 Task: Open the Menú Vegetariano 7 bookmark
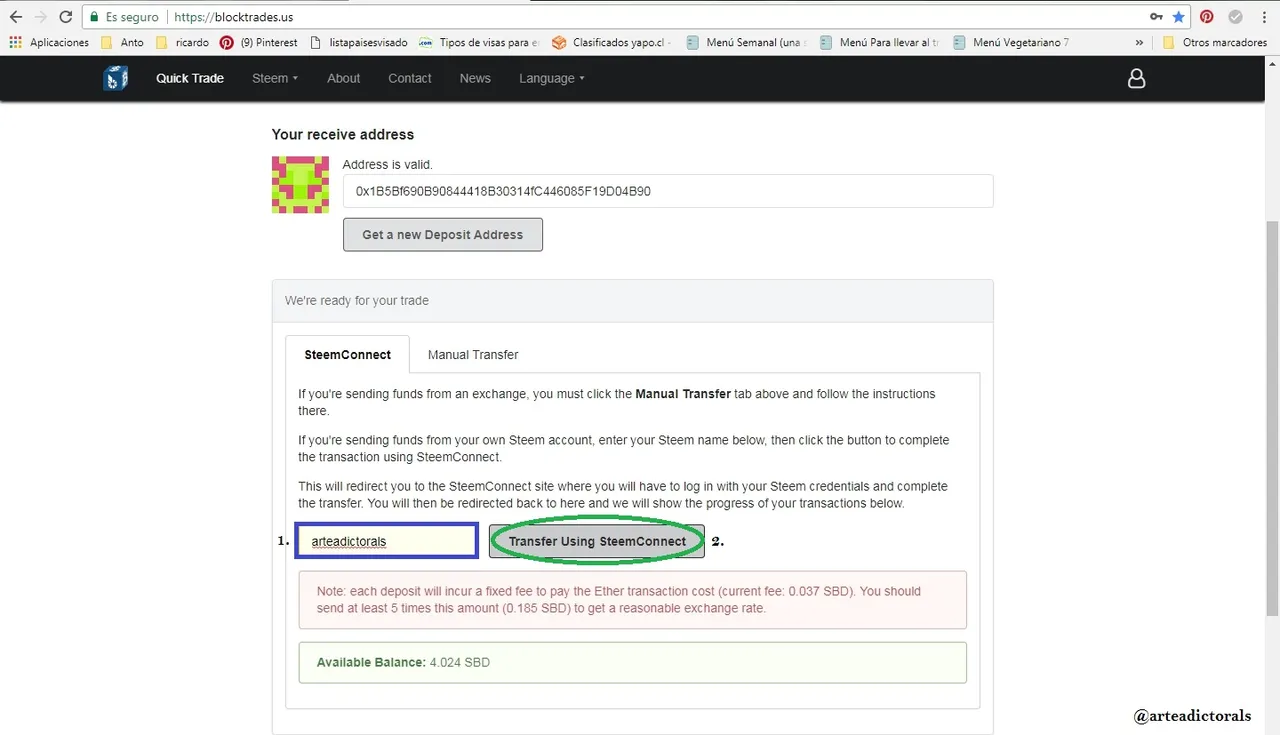click(1011, 43)
